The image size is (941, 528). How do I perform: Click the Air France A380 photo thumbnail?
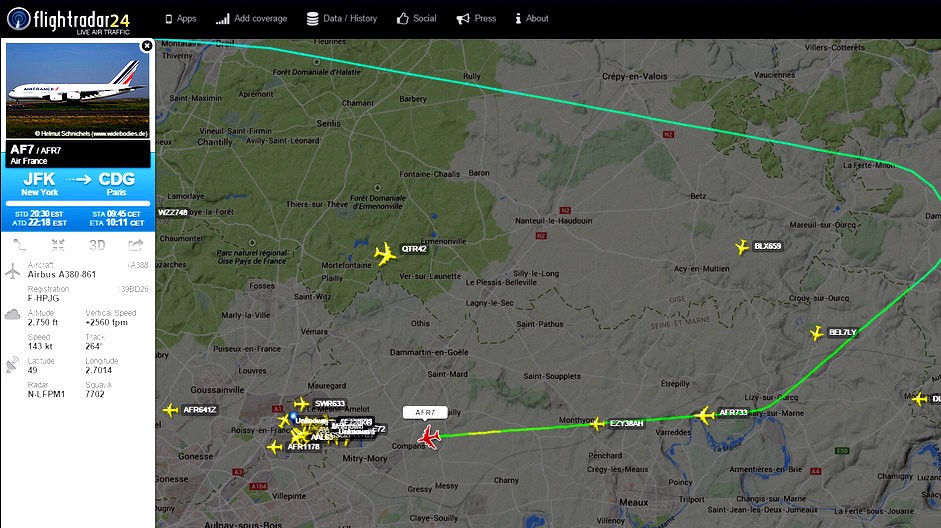(78, 91)
